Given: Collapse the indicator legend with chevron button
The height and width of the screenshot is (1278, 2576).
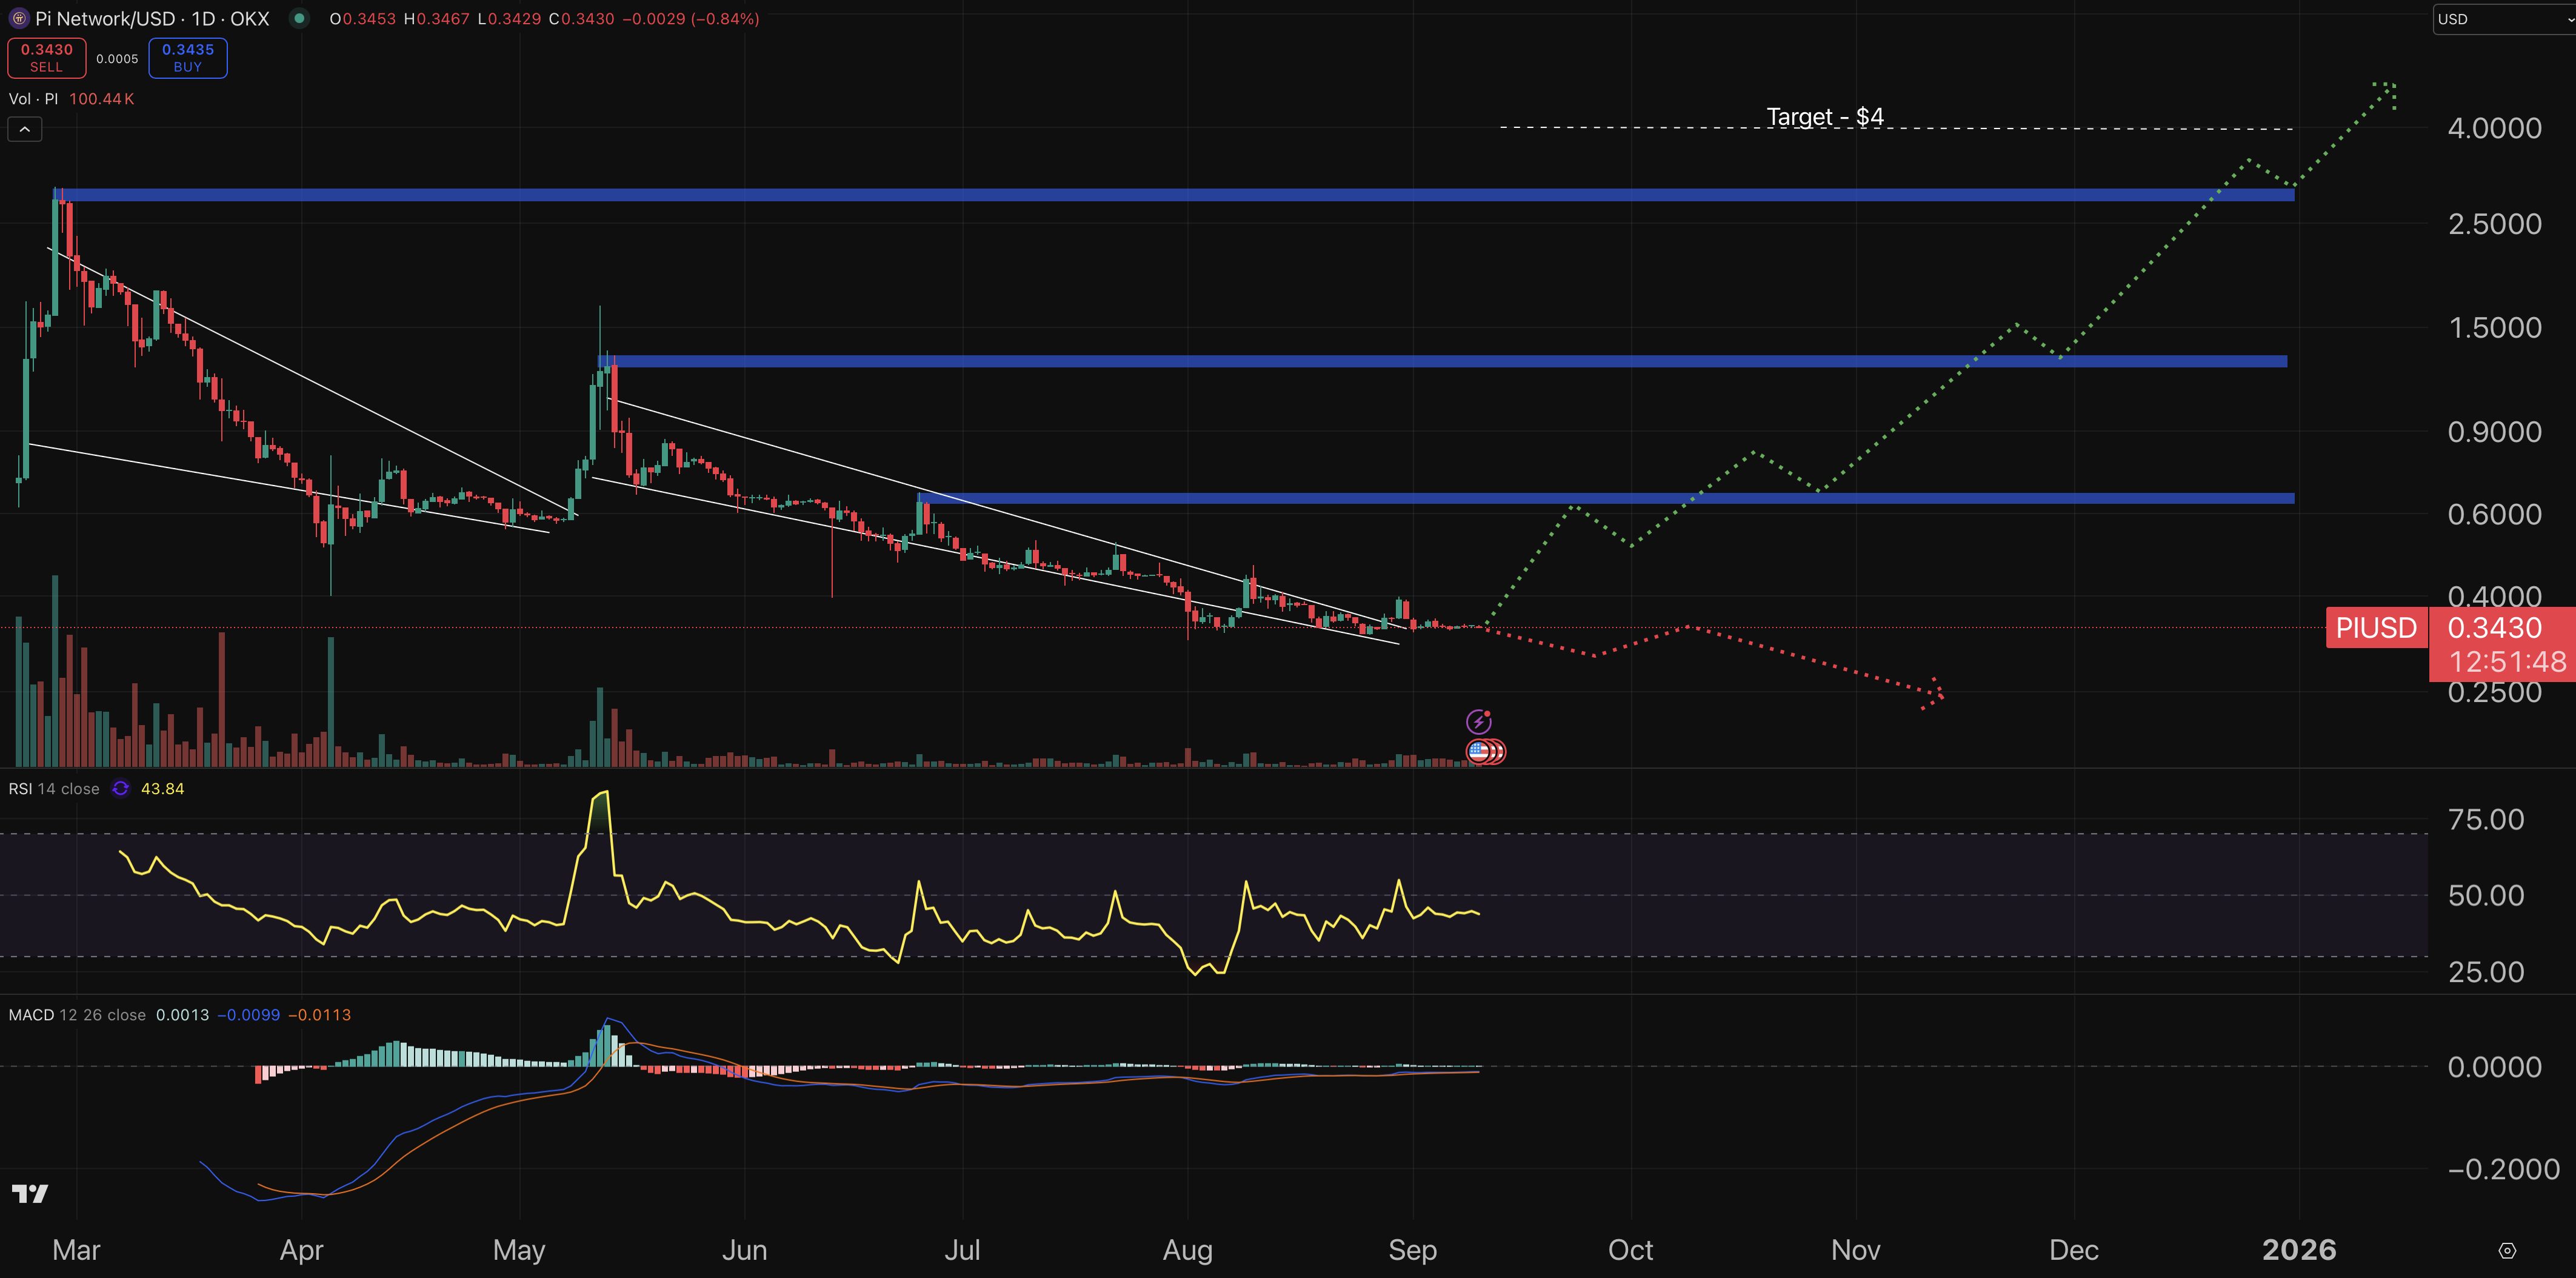Looking at the screenshot, I should [25, 129].
